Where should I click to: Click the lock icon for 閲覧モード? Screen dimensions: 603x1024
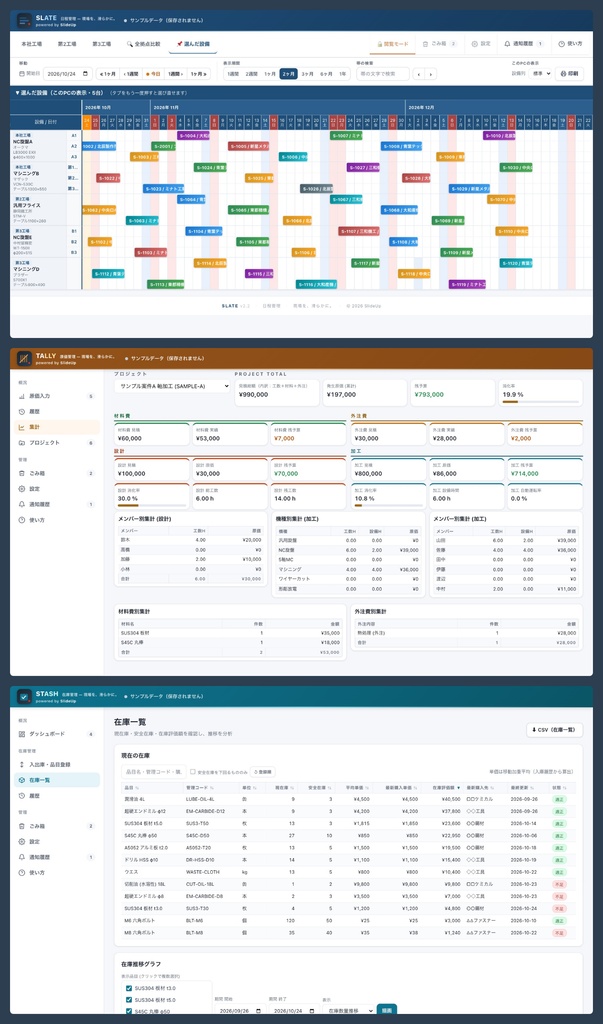point(380,44)
